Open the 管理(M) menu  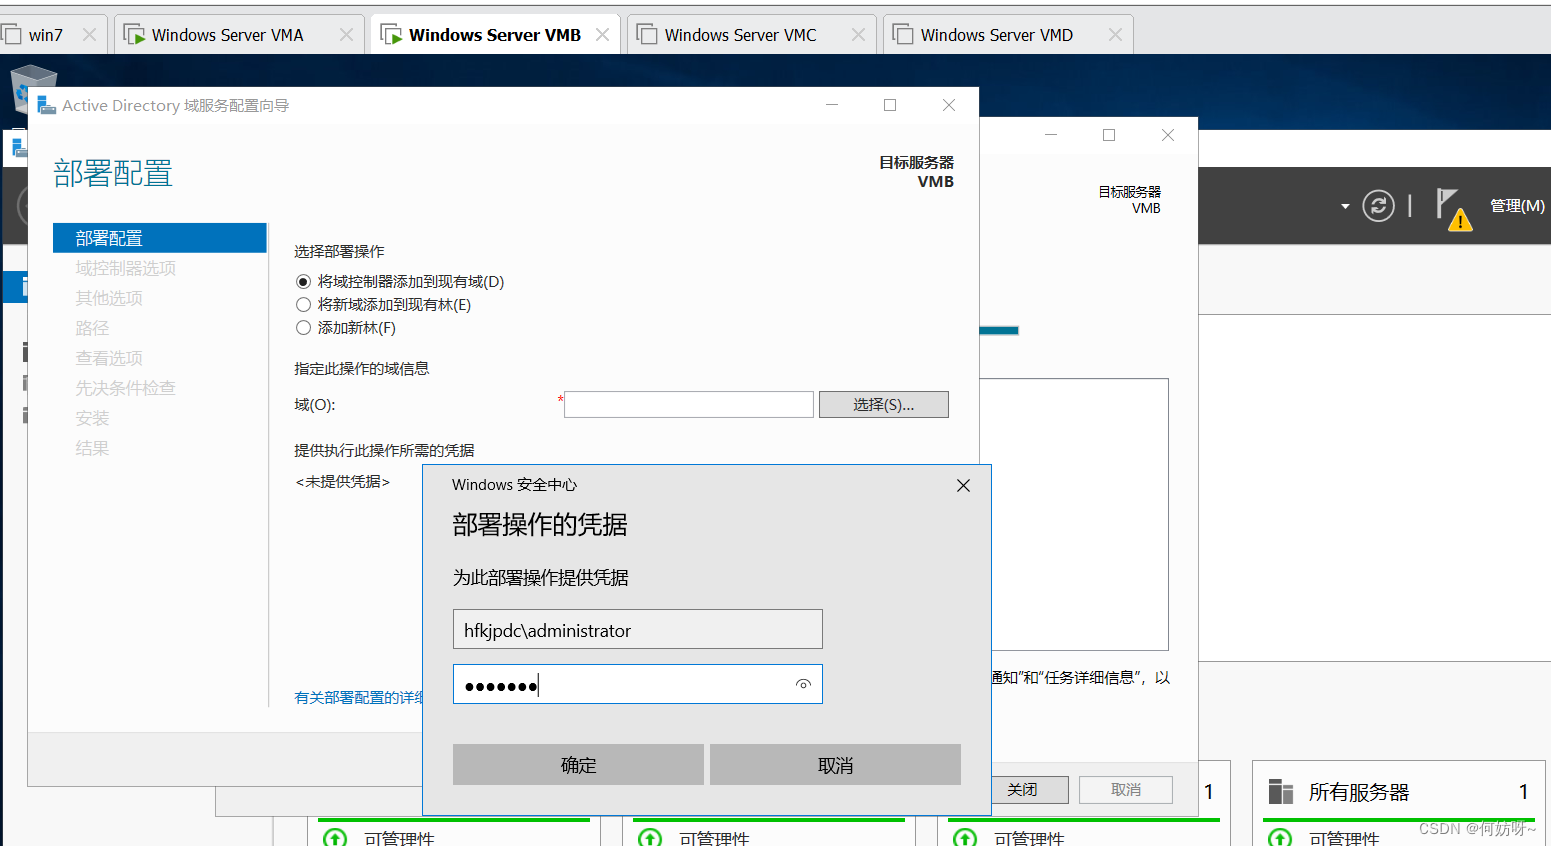coord(1517,206)
